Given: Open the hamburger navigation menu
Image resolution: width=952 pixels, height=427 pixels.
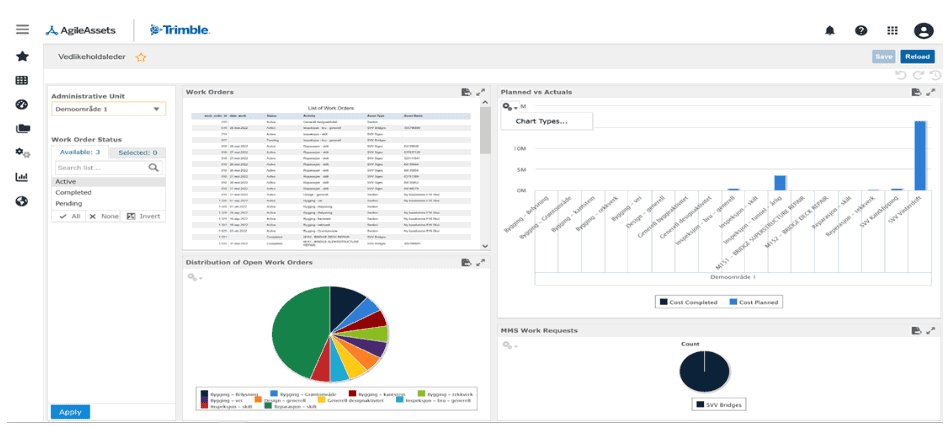Looking at the screenshot, I should (x=22, y=30).
